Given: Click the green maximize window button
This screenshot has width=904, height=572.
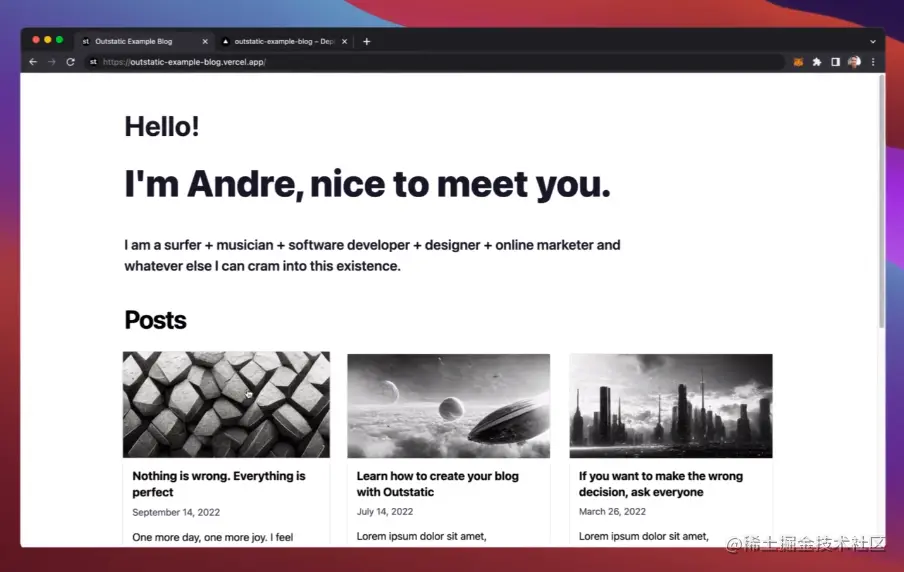Looking at the screenshot, I should [x=59, y=40].
